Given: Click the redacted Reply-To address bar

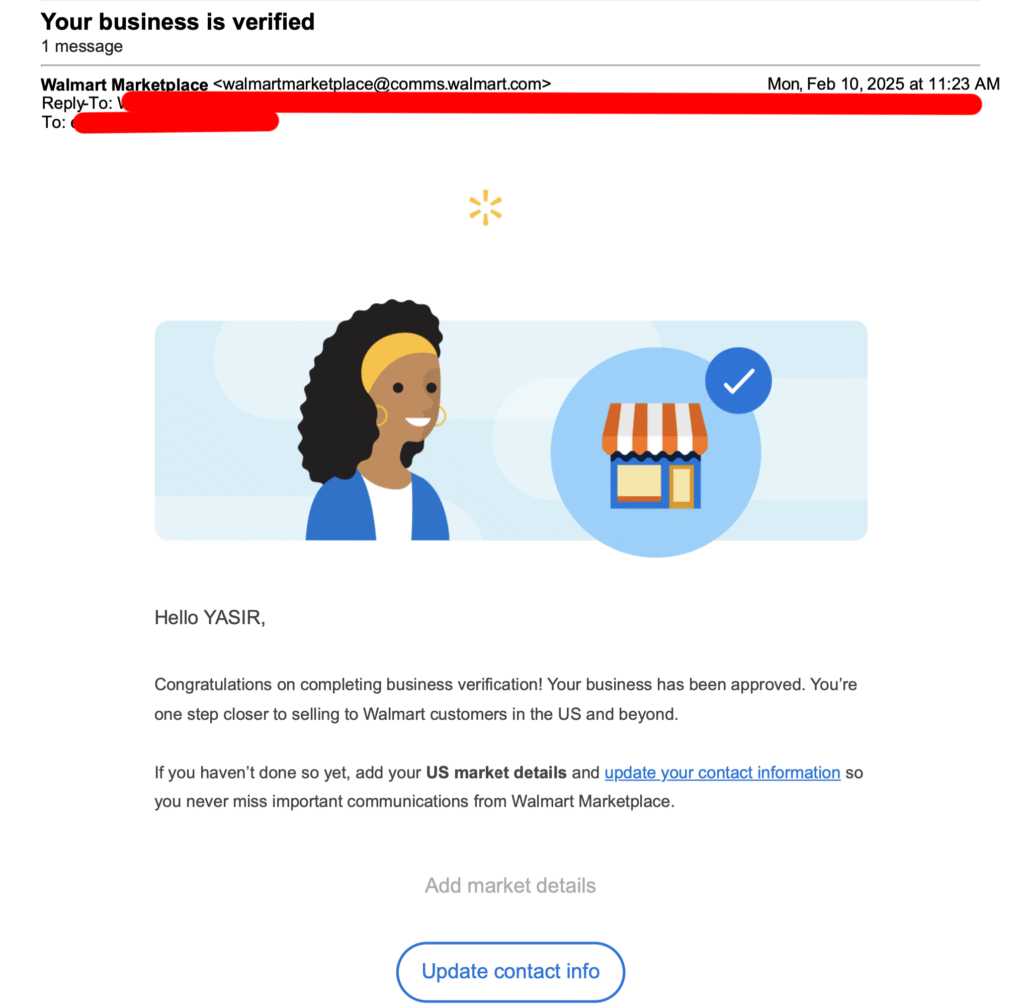Looking at the screenshot, I should click(x=552, y=103).
